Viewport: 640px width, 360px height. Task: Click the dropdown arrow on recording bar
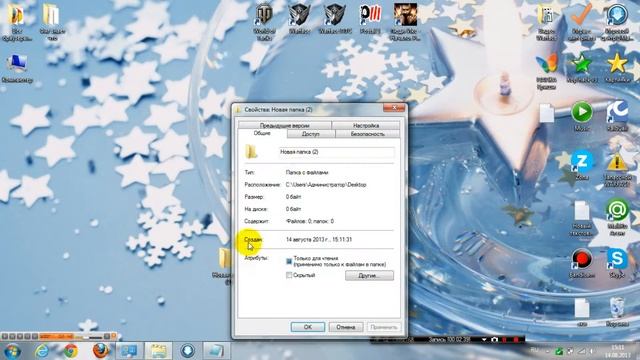tap(484, 340)
